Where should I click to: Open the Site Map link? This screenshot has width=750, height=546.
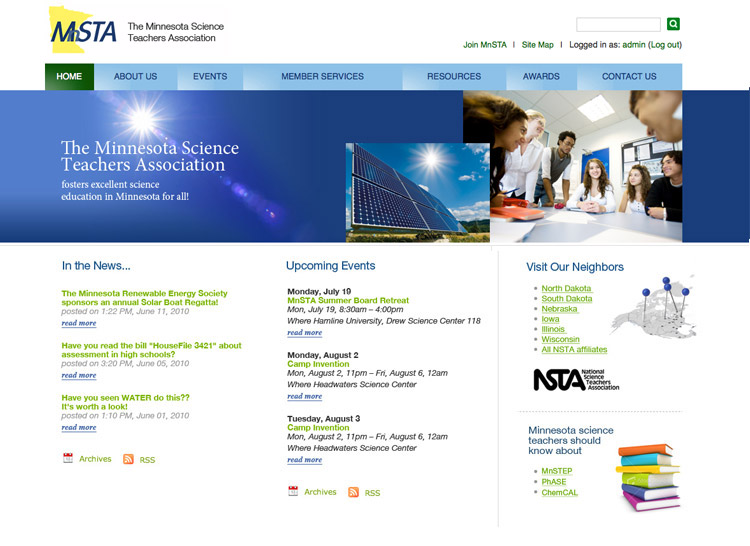point(538,44)
